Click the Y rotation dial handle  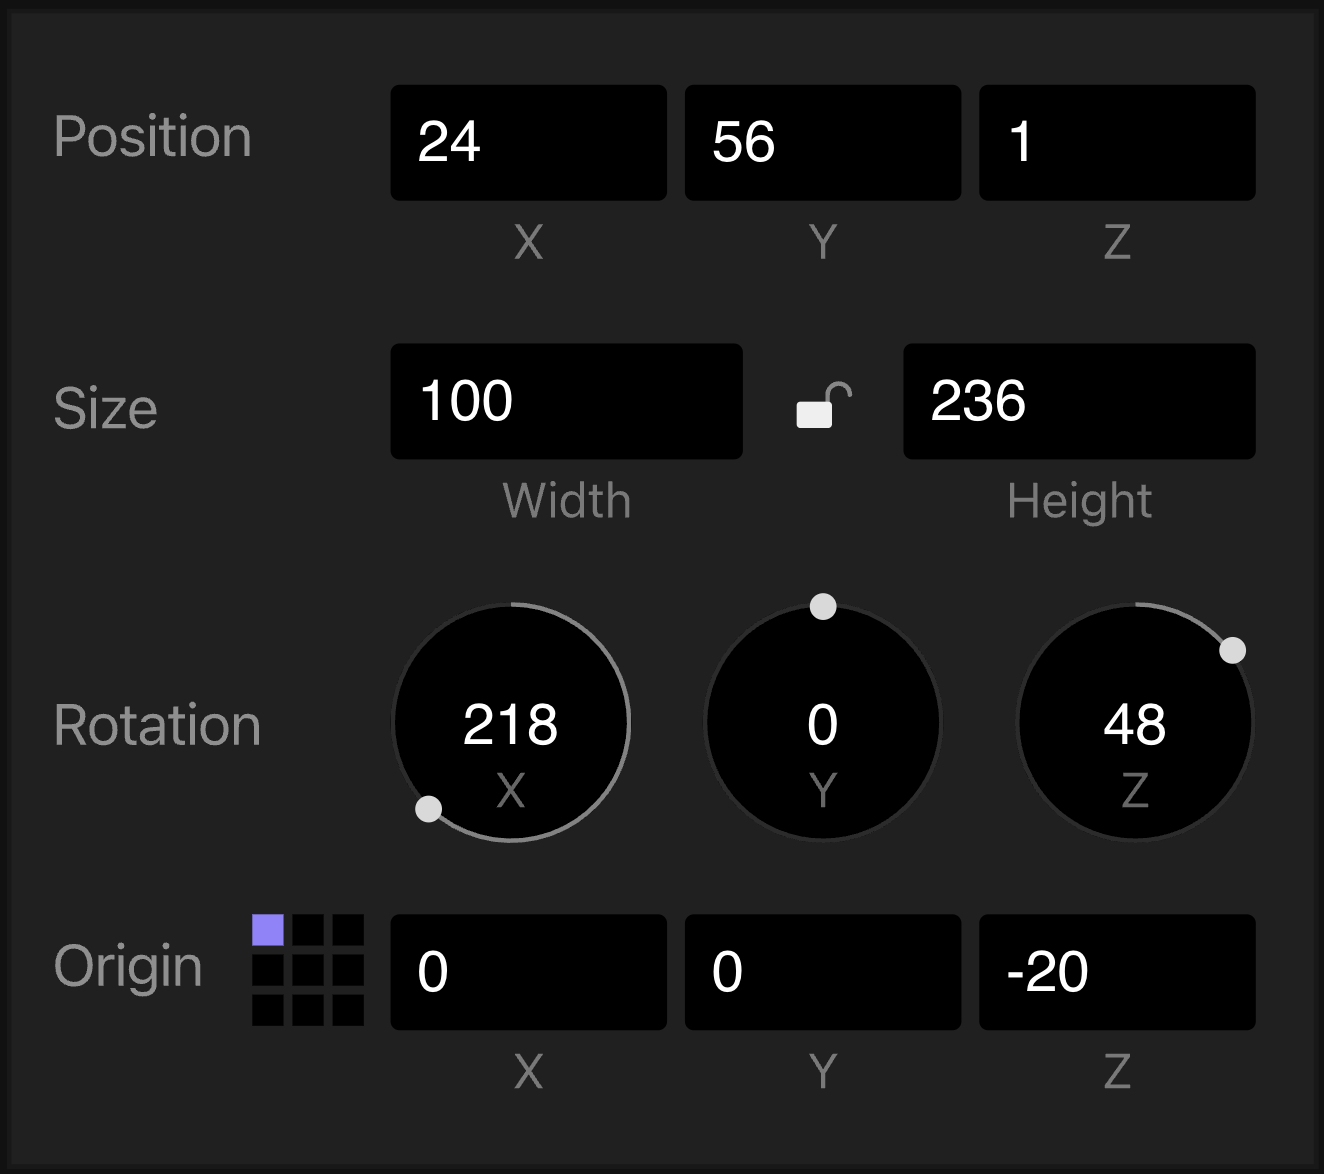pyautogui.click(x=823, y=606)
